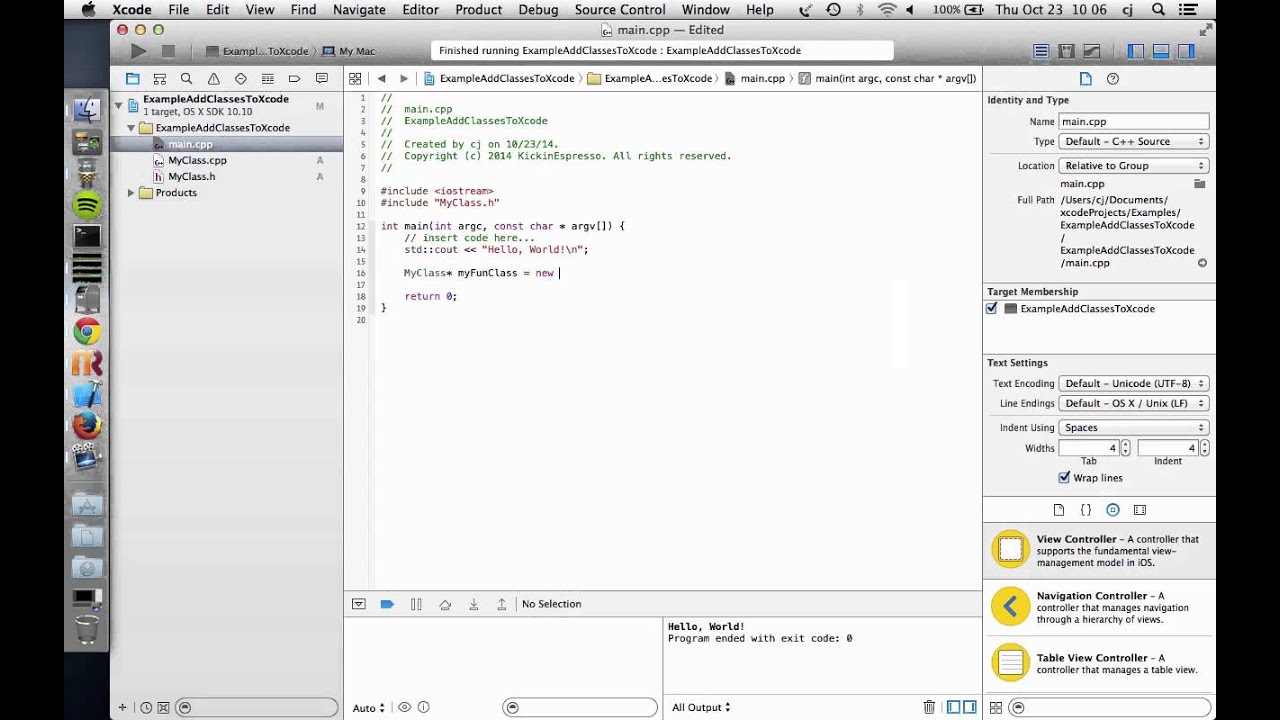
Task: Open the All Output console dropdown
Action: click(x=701, y=707)
